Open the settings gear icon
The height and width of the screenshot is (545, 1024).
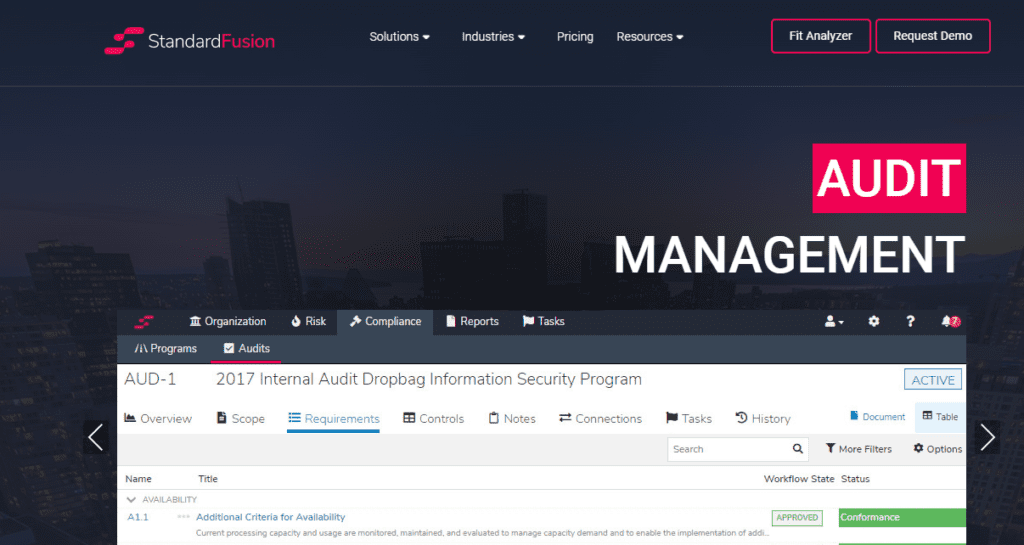874,321
